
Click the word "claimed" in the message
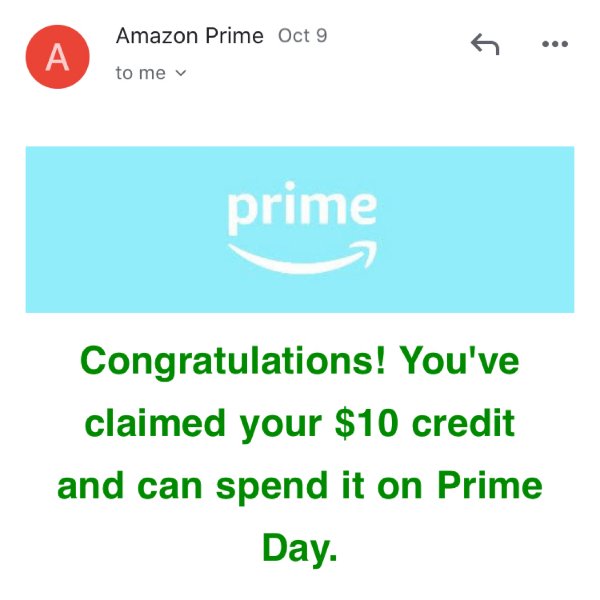155,423
